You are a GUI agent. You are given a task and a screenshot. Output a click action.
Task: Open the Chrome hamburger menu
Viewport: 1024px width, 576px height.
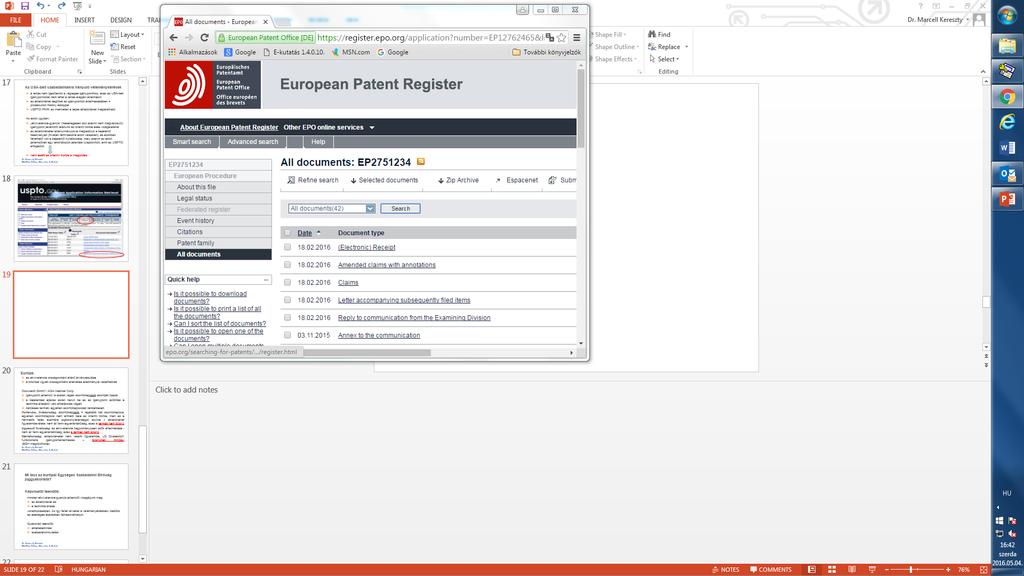[x=577, y=37]
